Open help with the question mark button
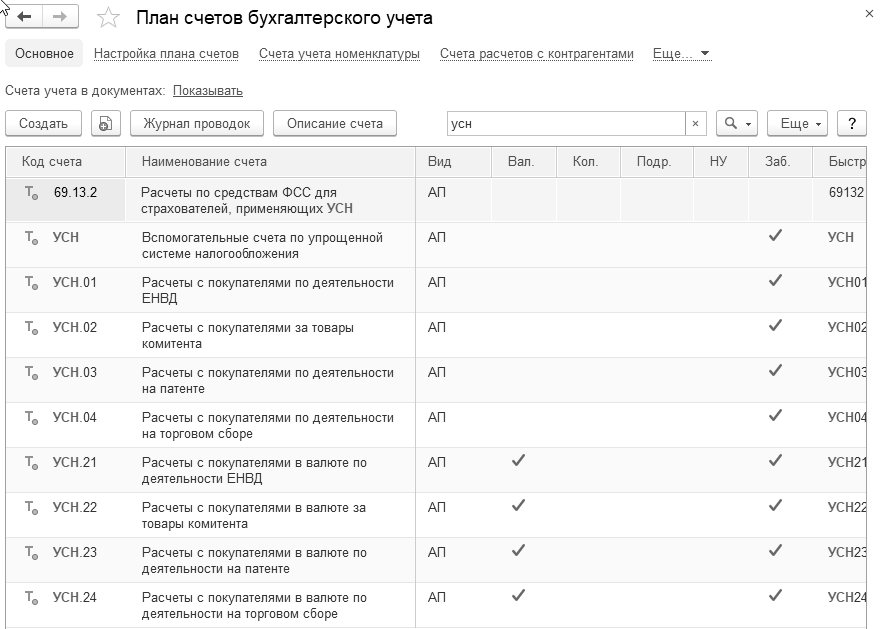 click(x=851, y=123)
